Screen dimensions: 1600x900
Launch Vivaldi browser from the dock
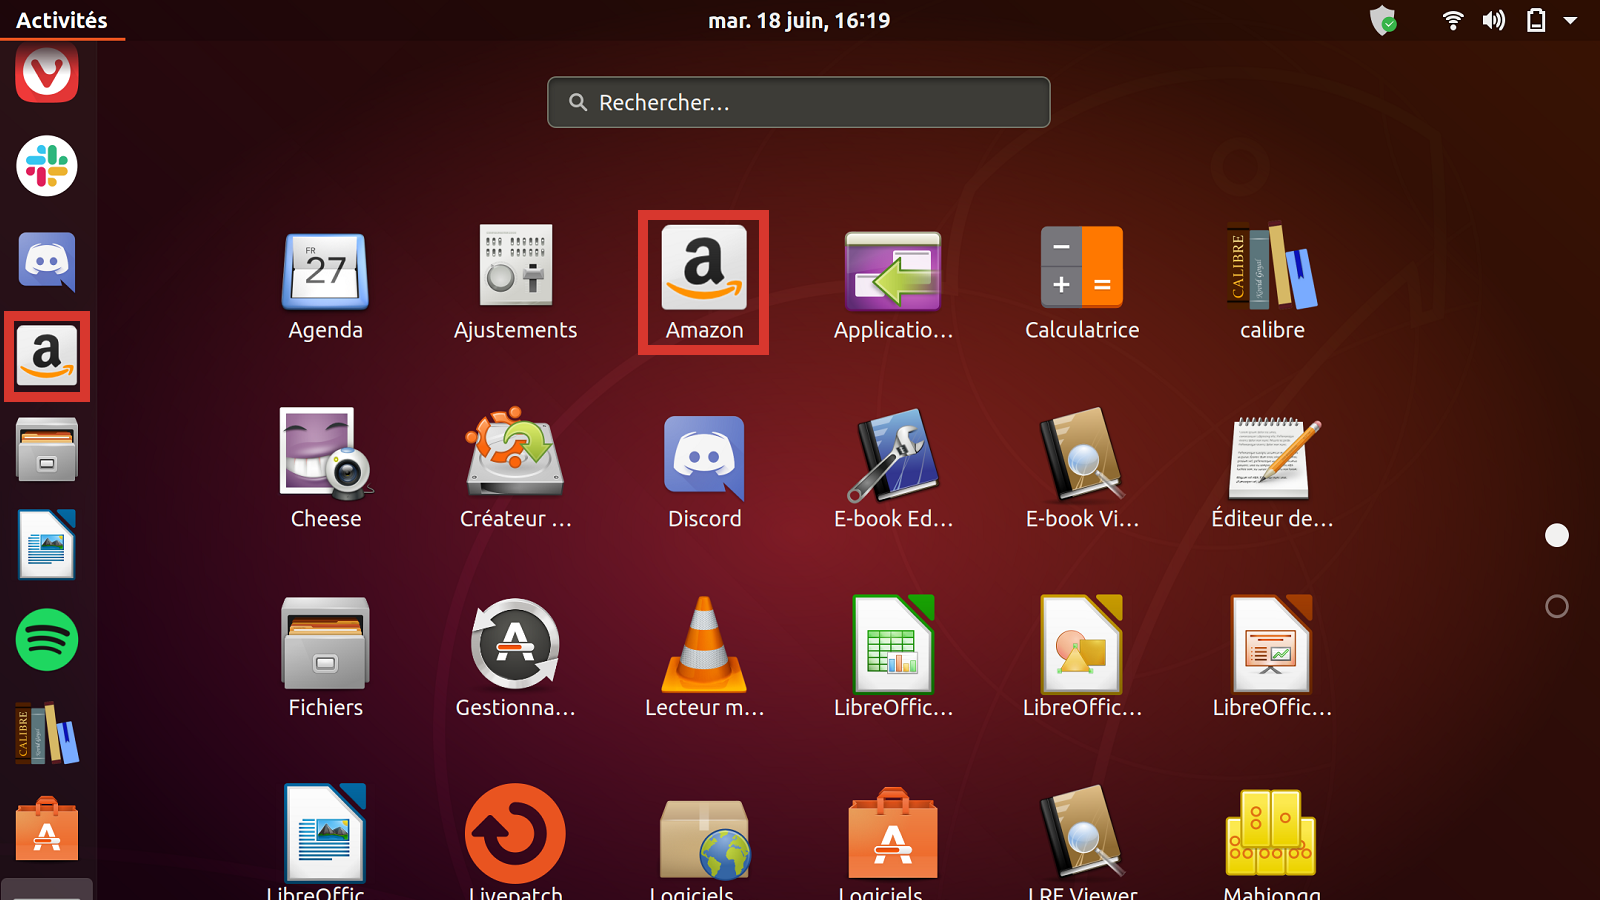[x=46, y=72]
